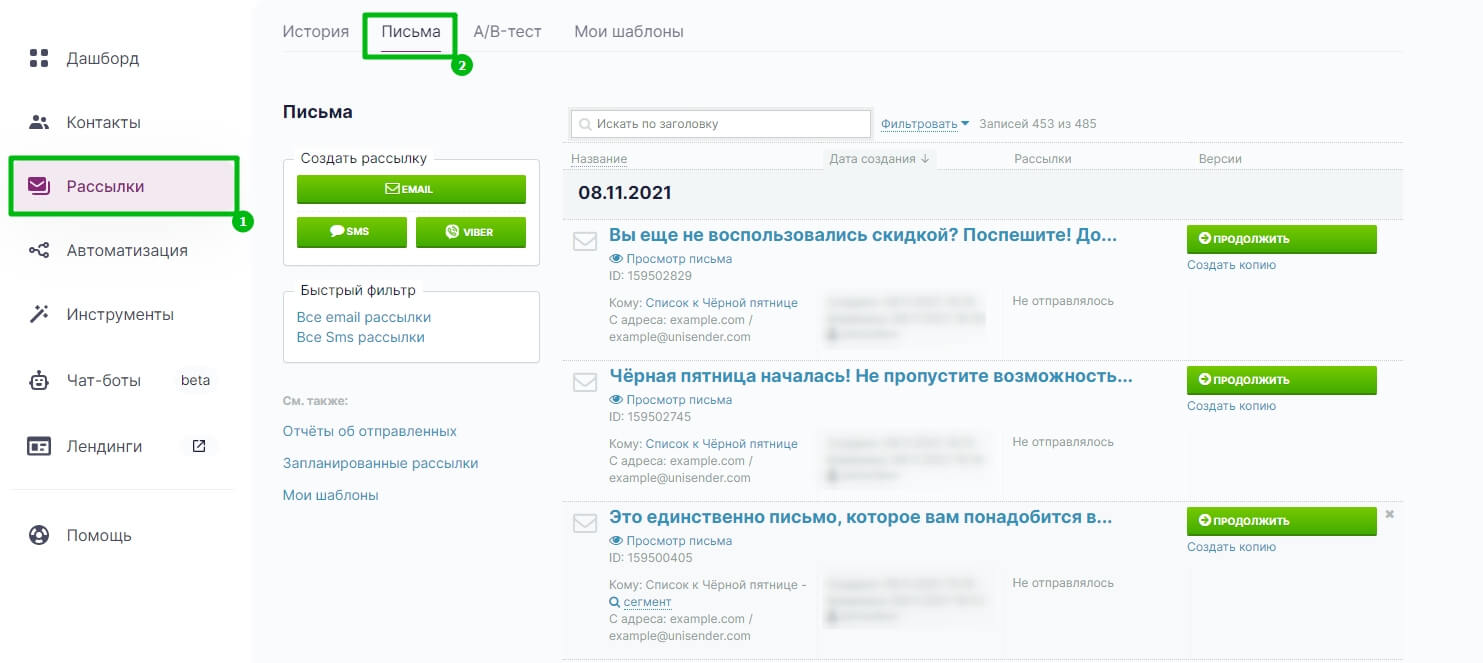Create a new VIBER campaign
Image resolution: width=1483 pixels, height=663 pixels.
(x=471, y=231)
